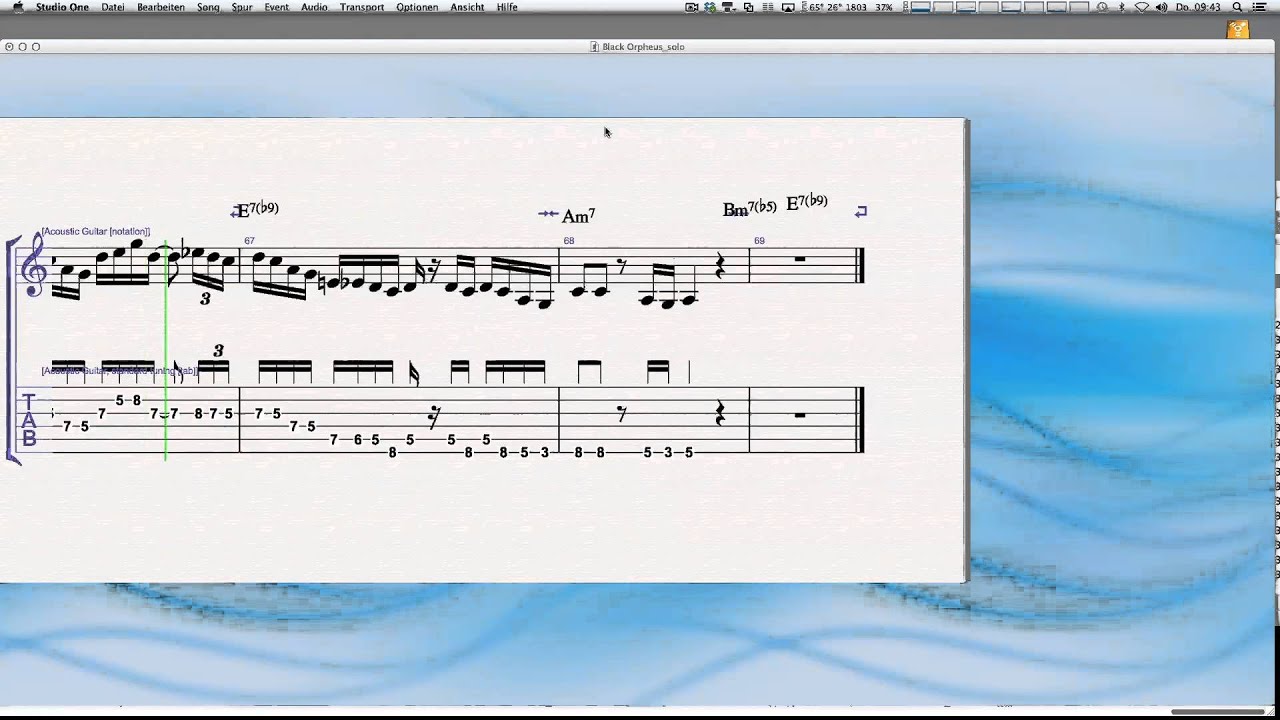Click the AirPlay display icon in menu bar
Image resolution: width=1280 pixels, height=720 pixels.
click(x=788, y=7)
